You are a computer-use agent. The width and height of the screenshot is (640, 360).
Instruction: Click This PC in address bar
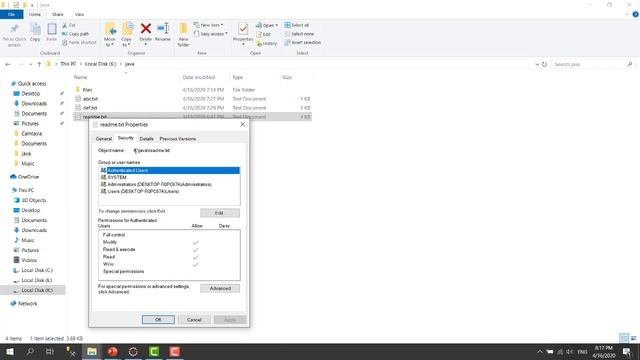(x=68, y=64)
